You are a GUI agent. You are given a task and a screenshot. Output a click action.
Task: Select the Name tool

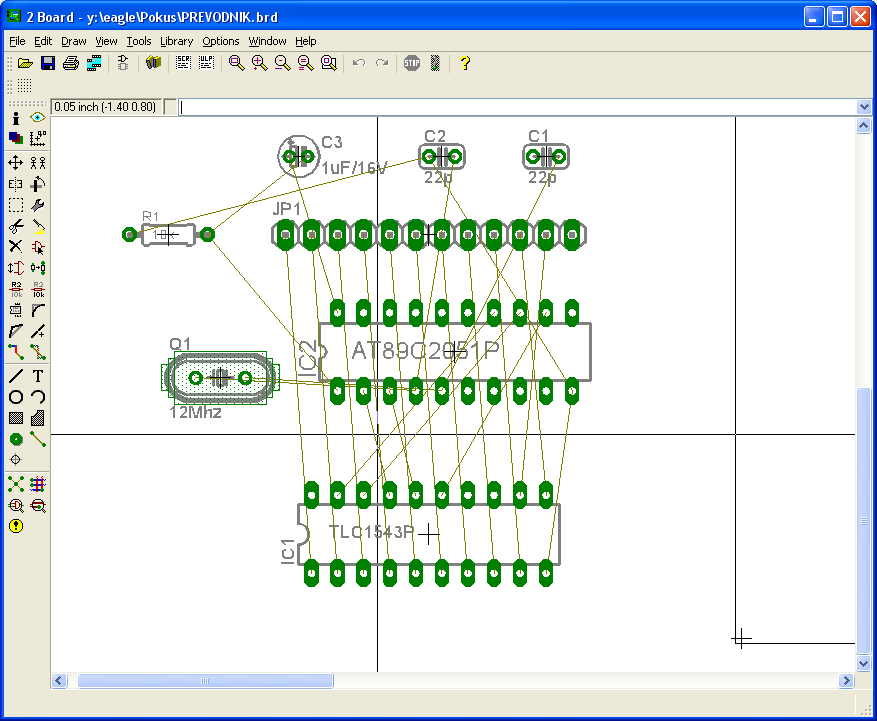(x=16, y=289)
